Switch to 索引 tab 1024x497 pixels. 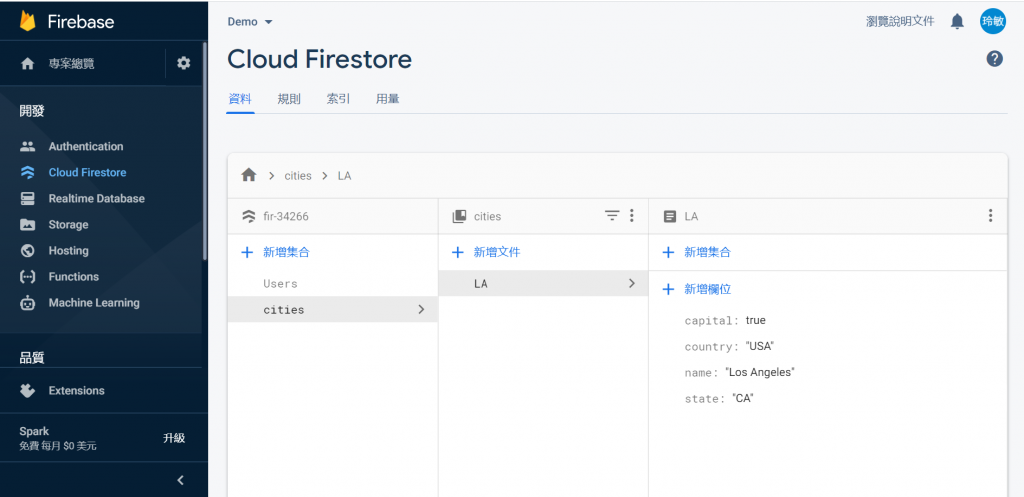(338, 99)
